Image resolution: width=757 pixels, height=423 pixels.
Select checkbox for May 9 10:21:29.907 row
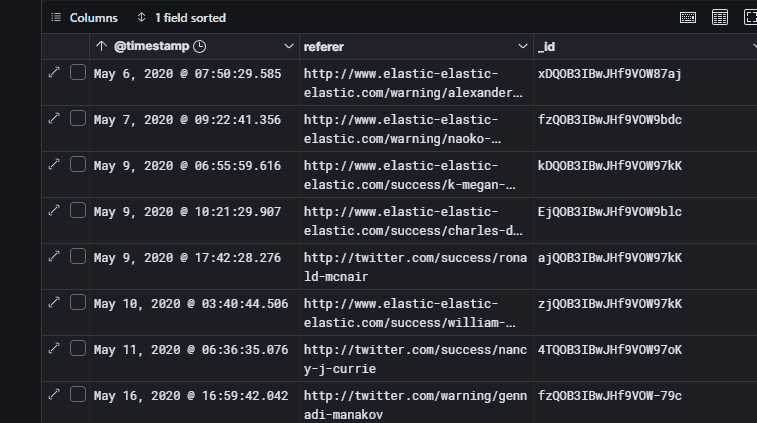[78, 211]
